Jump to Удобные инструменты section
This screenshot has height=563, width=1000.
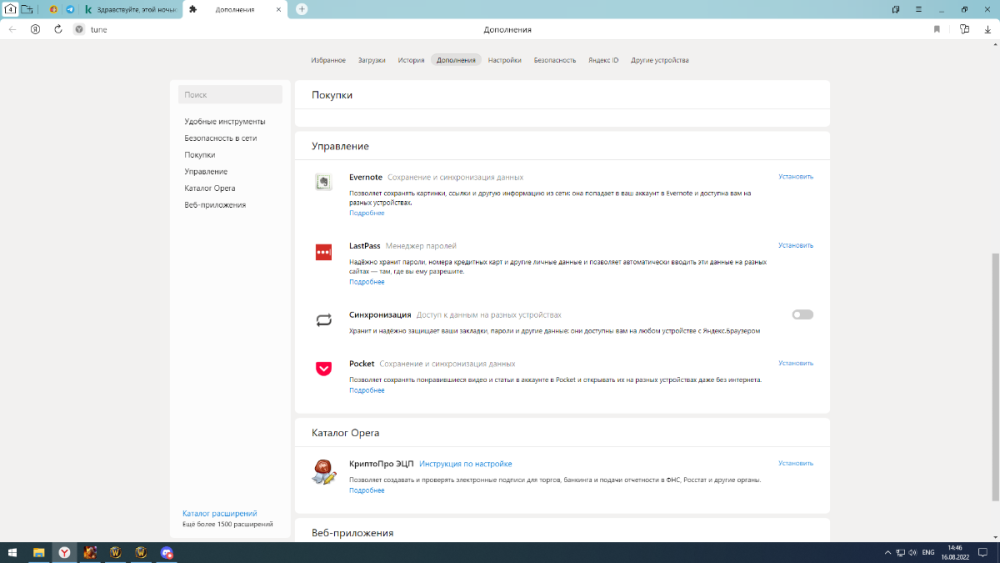coord(224,121)
